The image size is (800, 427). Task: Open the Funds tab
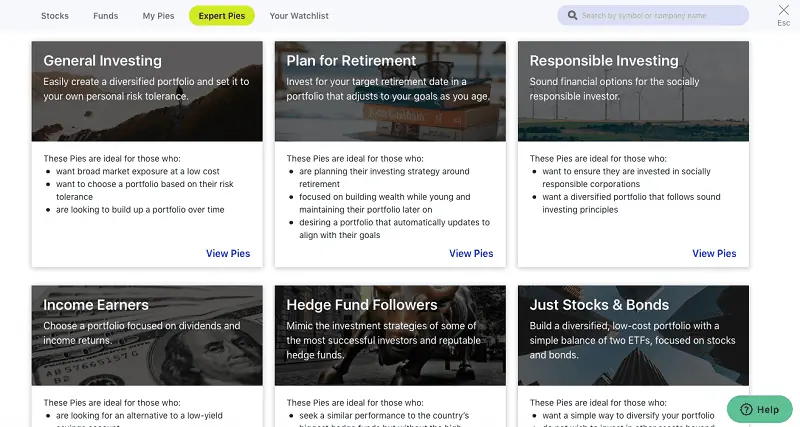coord(105,16)
